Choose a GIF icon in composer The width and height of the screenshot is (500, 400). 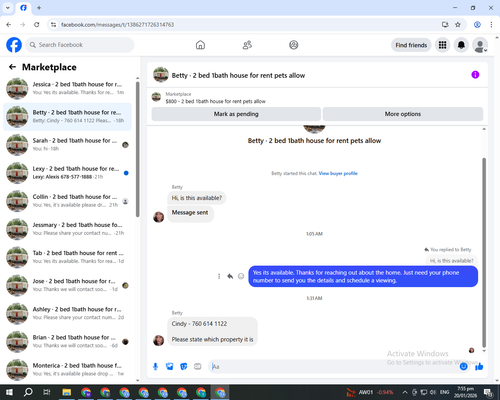198,367
